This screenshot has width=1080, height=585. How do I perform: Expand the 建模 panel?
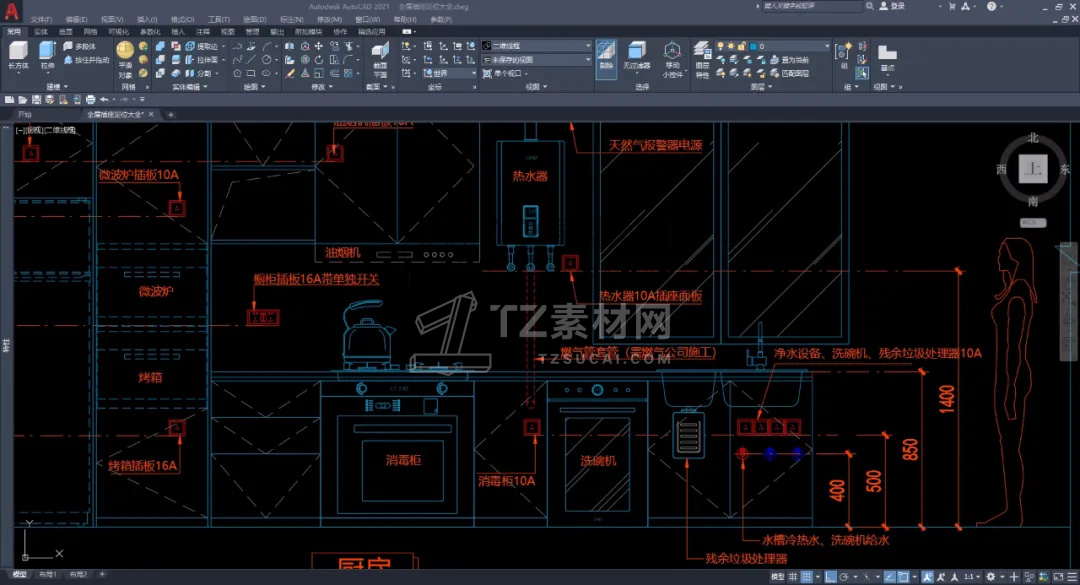[x=57, y=87]
